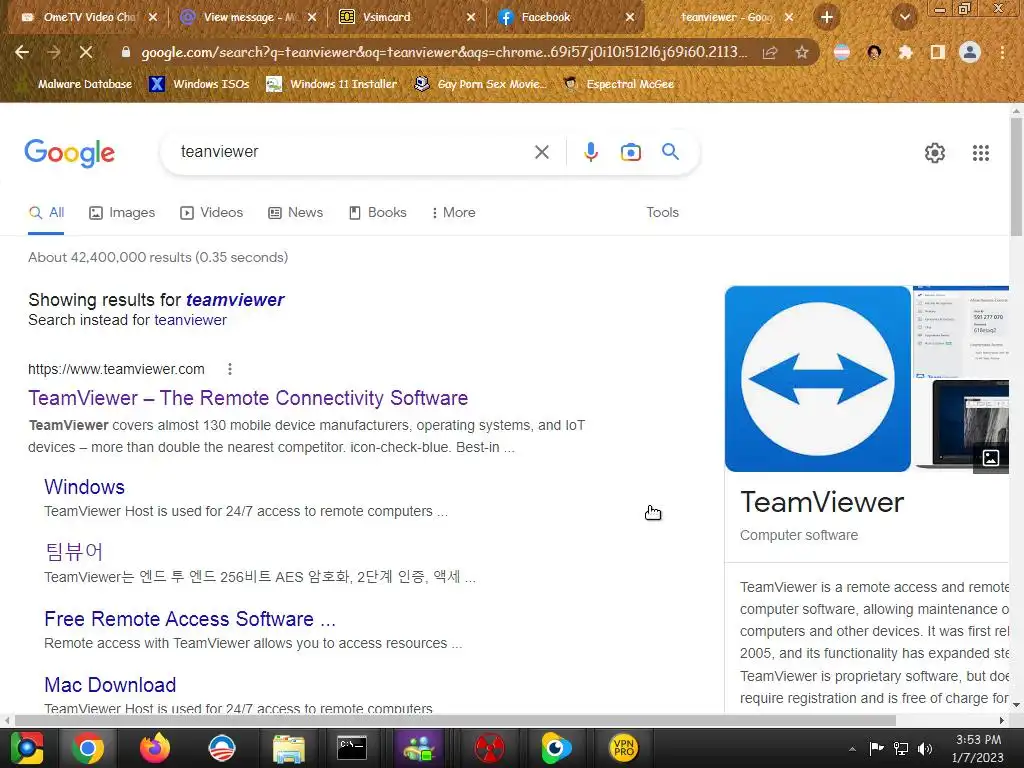This screenshot has height=768, width=1024.
Task: Close the Facebook tab
Action: [630, 17]
